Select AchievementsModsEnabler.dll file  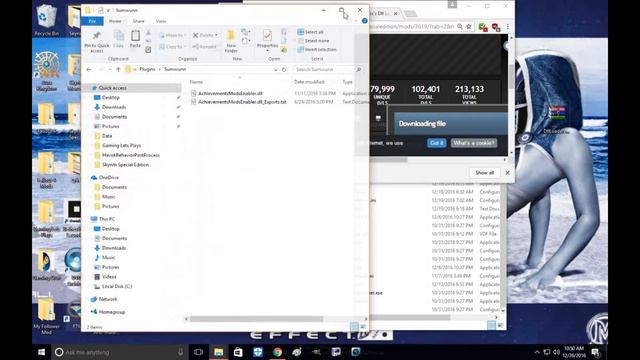(x=230, y=93)
